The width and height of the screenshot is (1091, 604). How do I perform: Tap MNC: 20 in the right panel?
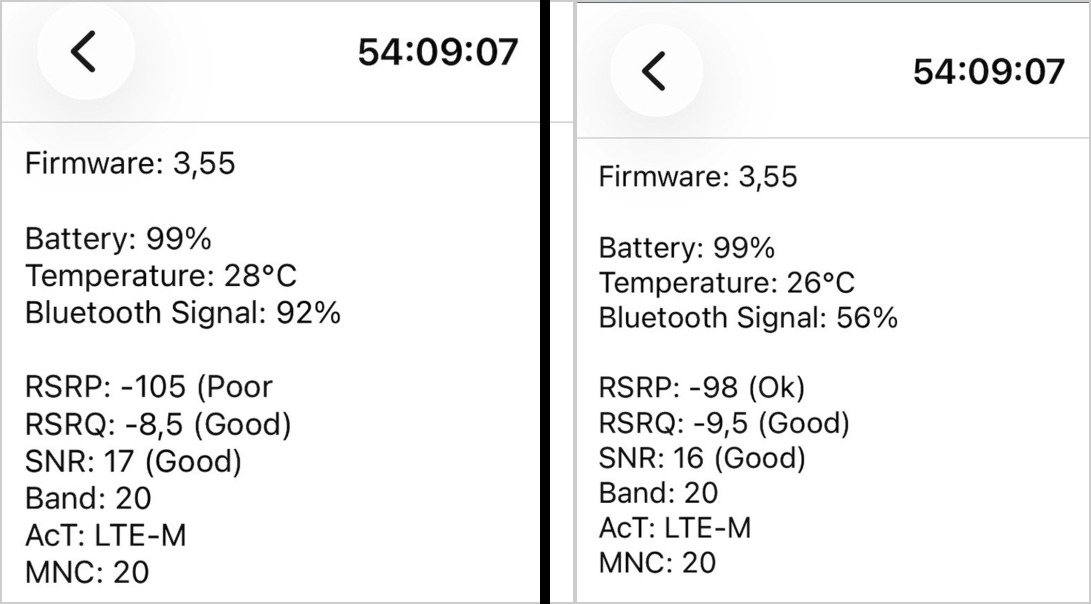[657, 562]
